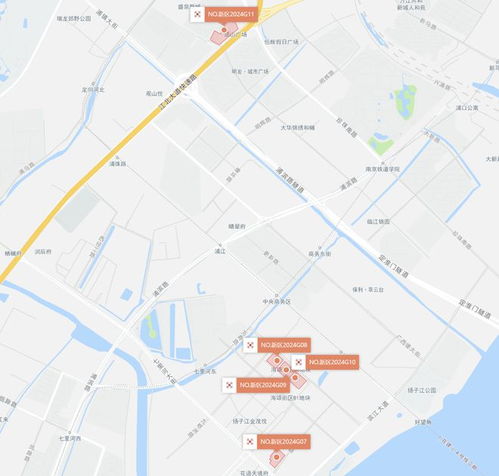Open the NO.新区2024G11 parcel label
The height and width of the screenshot is (476, 499).
(231, 15)
